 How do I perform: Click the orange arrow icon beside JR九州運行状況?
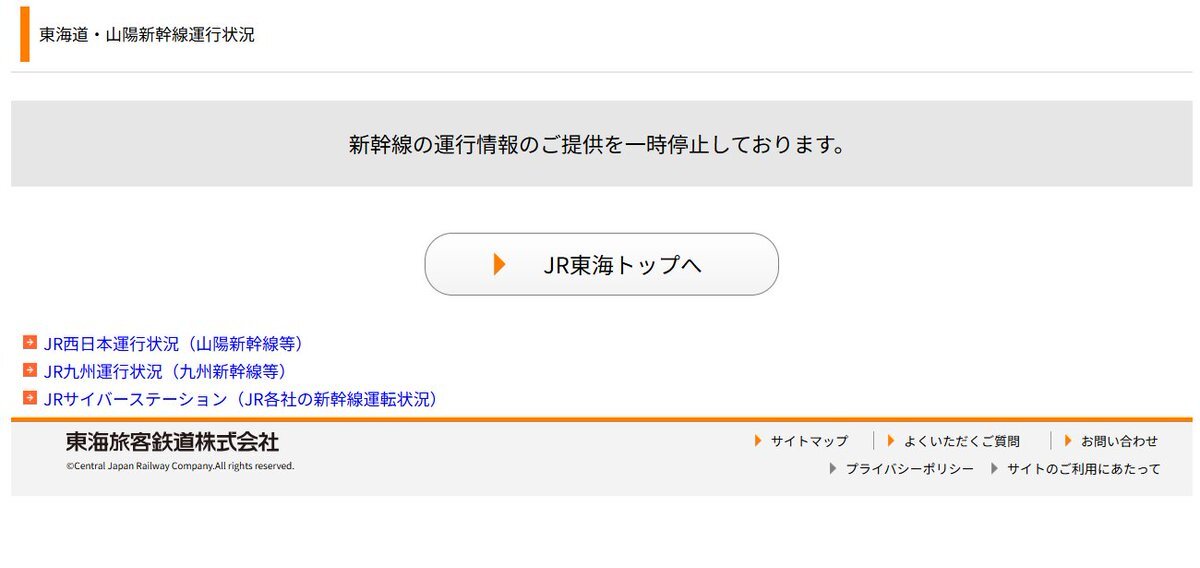[30, 371]
